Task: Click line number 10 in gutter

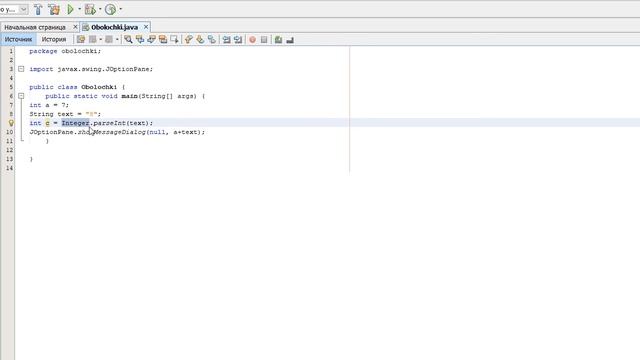Action: point(9,132)
